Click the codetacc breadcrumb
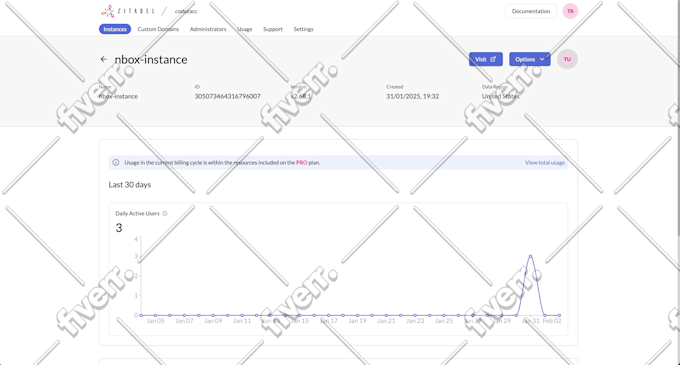Screen dimensions: 680x365 coord(186,11)
